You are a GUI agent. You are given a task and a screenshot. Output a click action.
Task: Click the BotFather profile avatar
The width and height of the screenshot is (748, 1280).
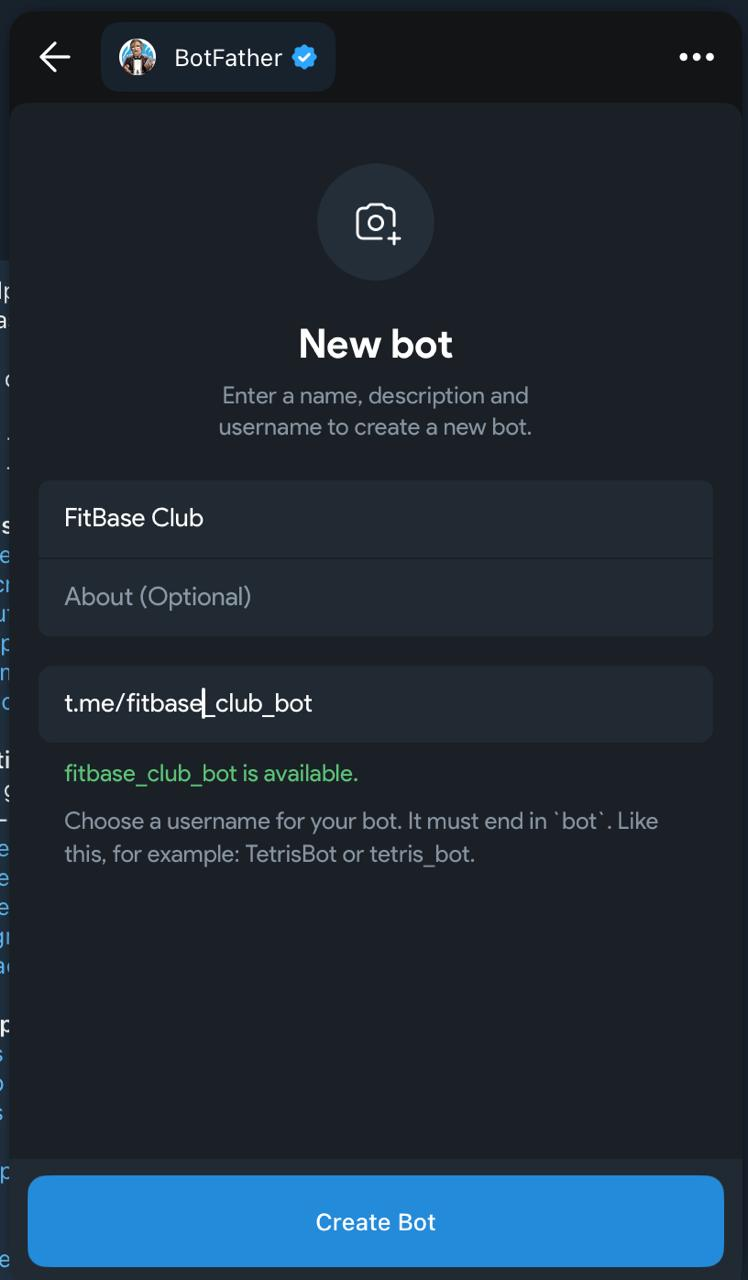point(138,57)
